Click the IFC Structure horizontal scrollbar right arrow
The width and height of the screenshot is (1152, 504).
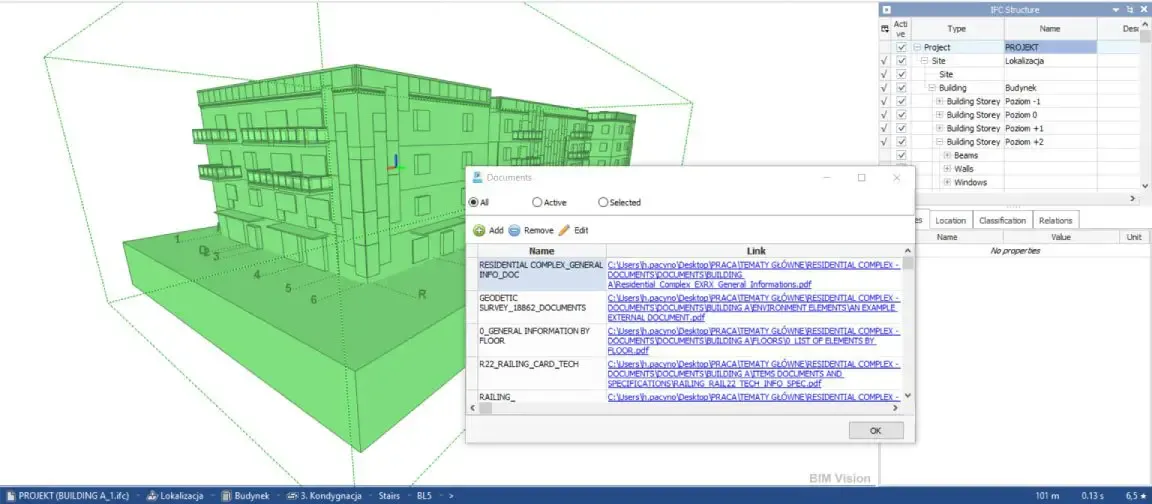click(1132, 198)
